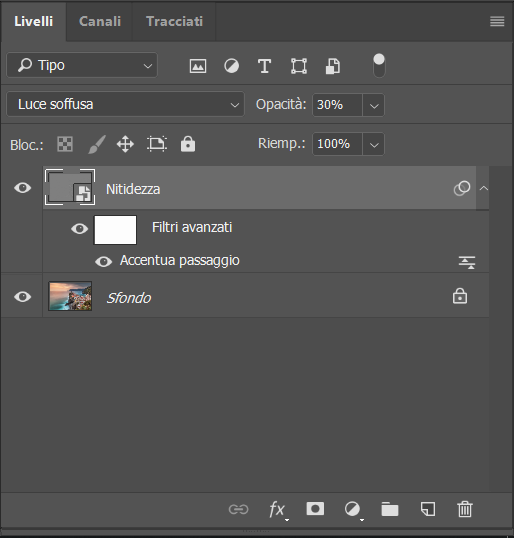514x538 pixels.
Task: Filter layers by adjustment layer icon
Action: click(232, 66)
